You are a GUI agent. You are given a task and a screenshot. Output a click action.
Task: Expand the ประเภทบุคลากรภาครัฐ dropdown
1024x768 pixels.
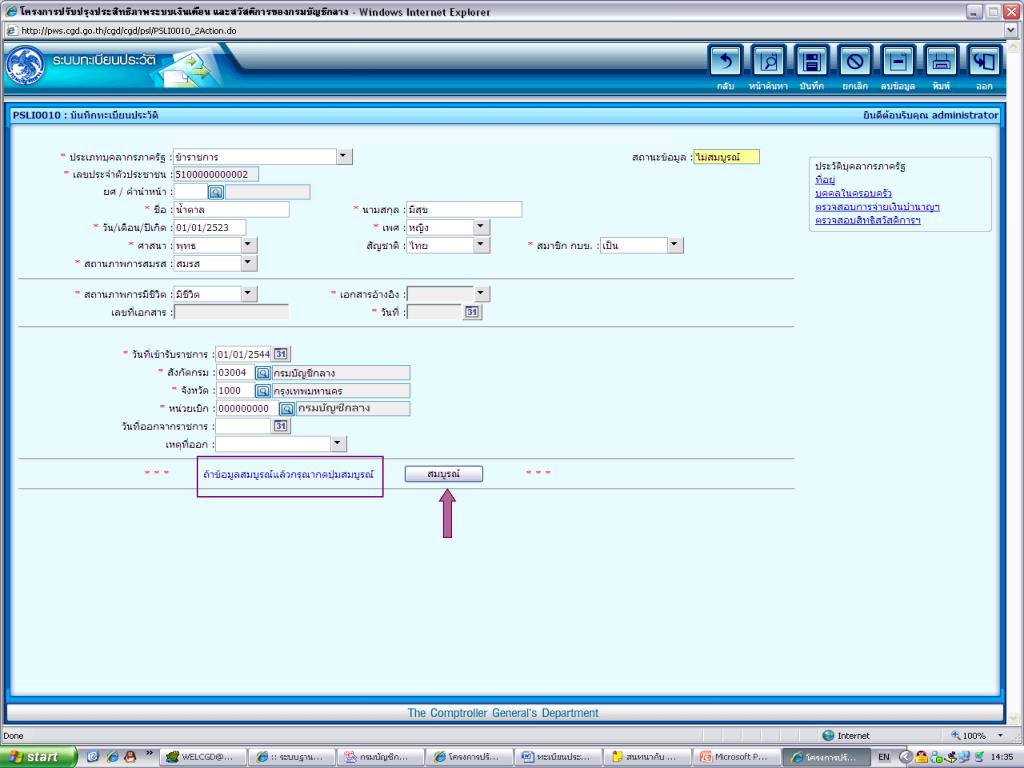[344, 156]
